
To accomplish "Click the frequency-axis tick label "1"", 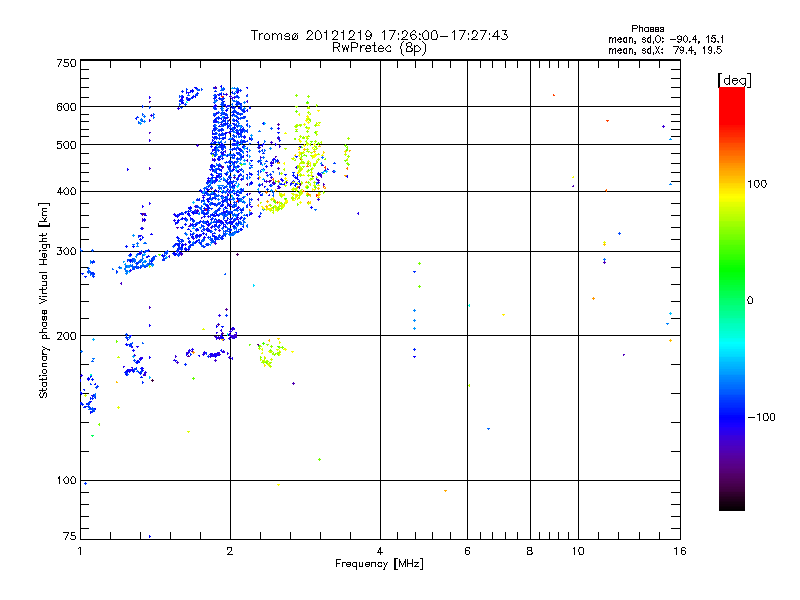I will click(80, 551).
